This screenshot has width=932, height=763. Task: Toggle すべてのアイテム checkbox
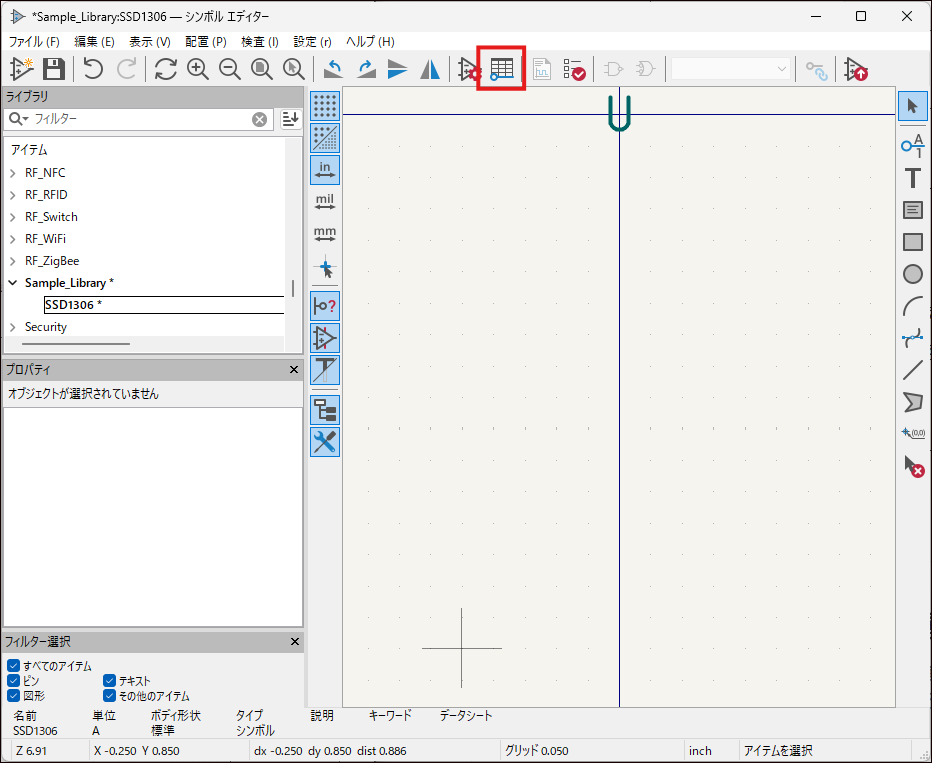tap(13, 666)
